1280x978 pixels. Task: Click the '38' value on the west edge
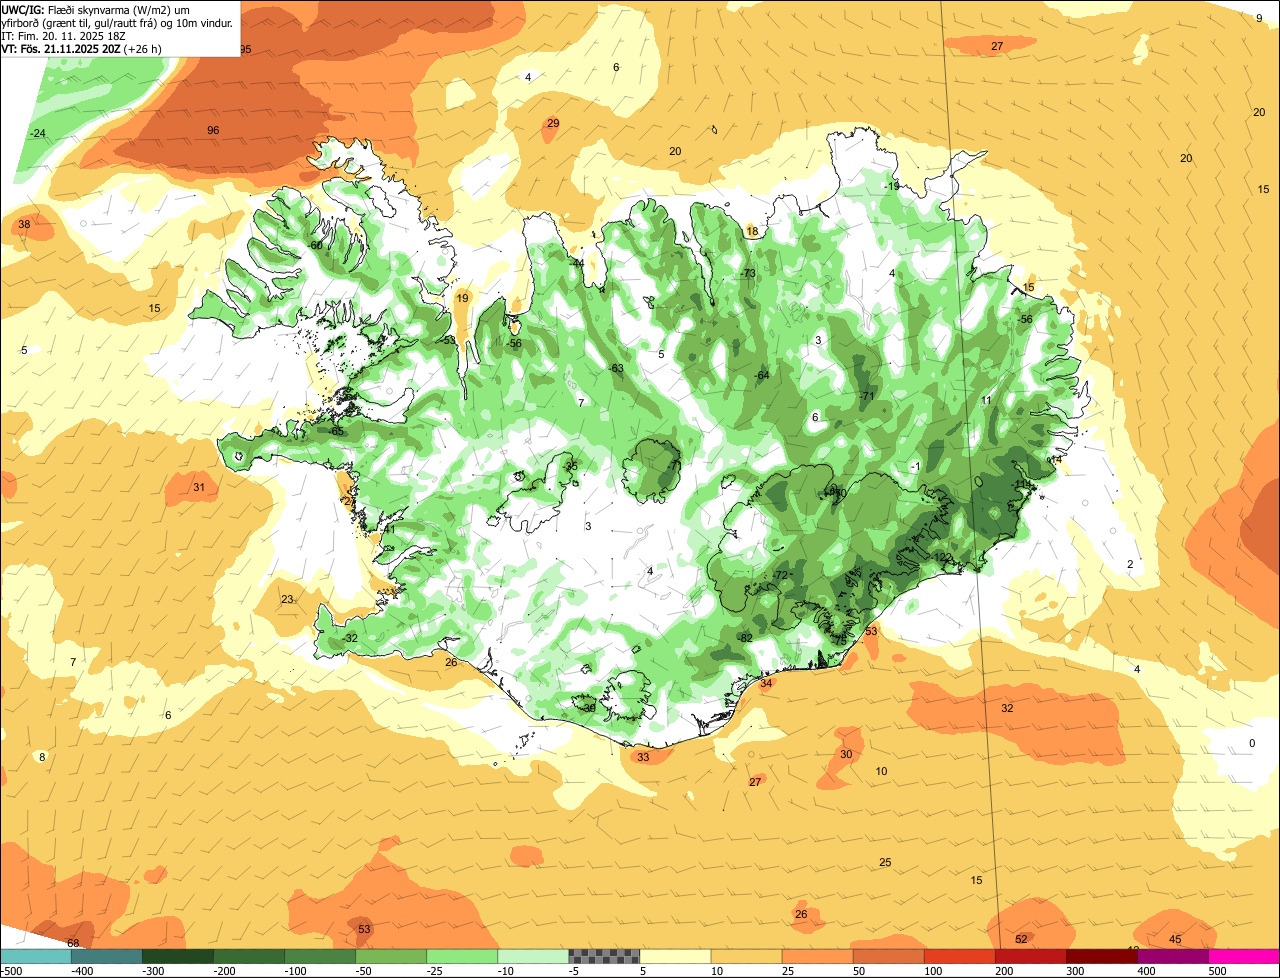coord(24,224)
